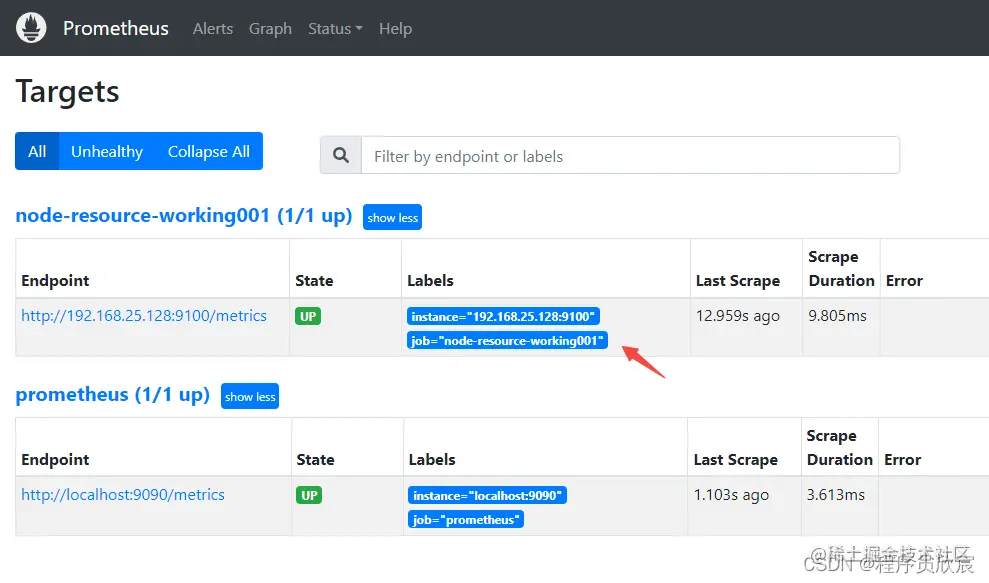This screenshot has width=989, height=583.
Task: Go to the Alerts page
Action: click(x=213, y=28)
